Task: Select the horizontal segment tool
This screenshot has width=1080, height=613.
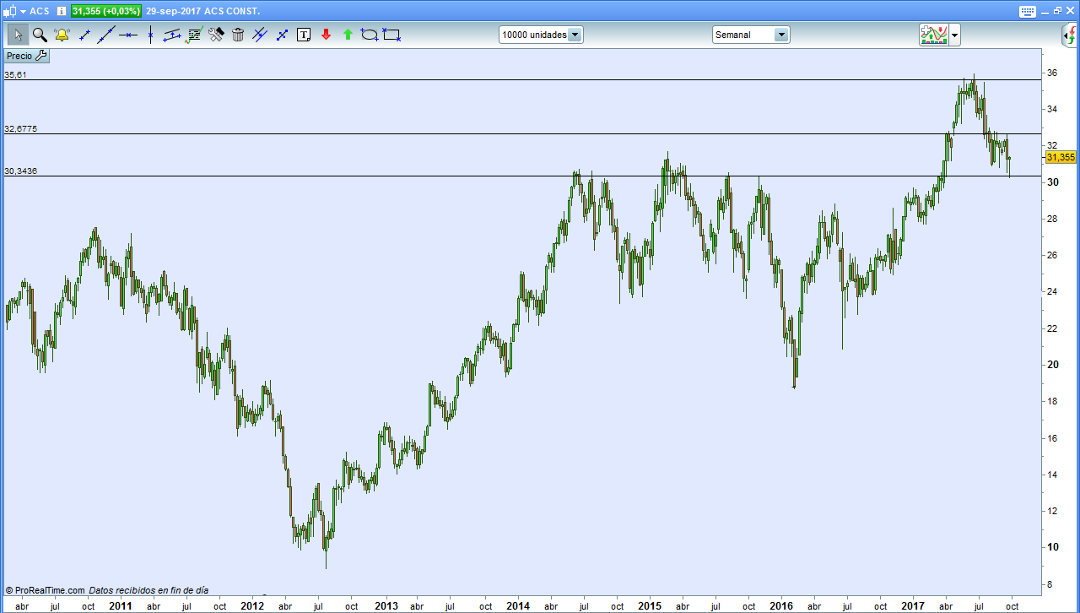Action: 128,34
